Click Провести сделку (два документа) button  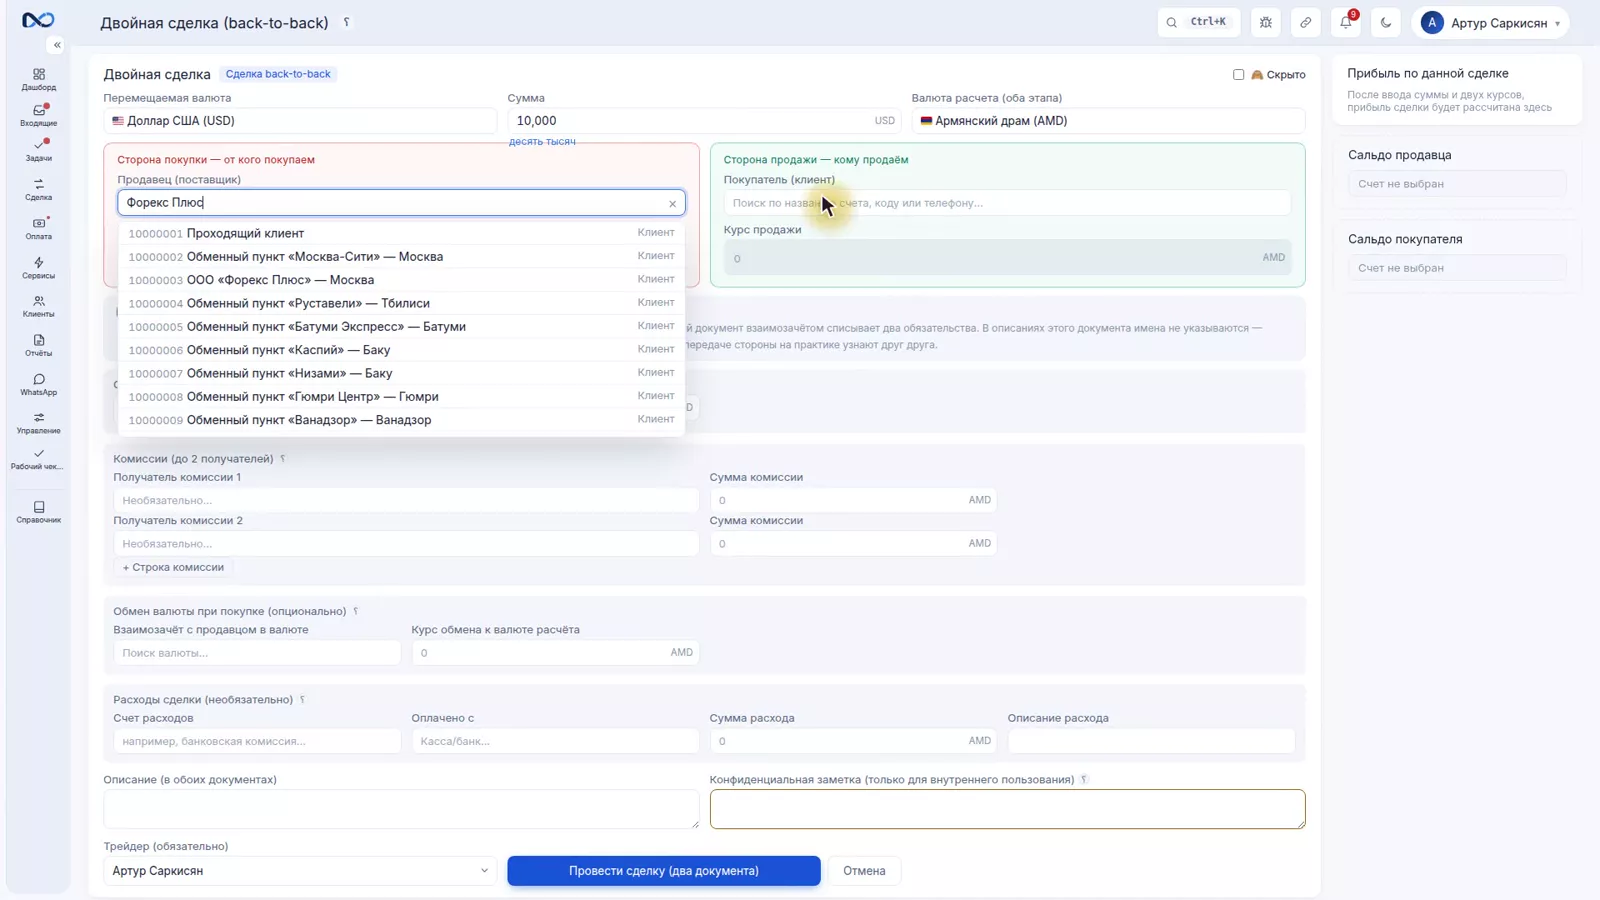tap(664, 871)
